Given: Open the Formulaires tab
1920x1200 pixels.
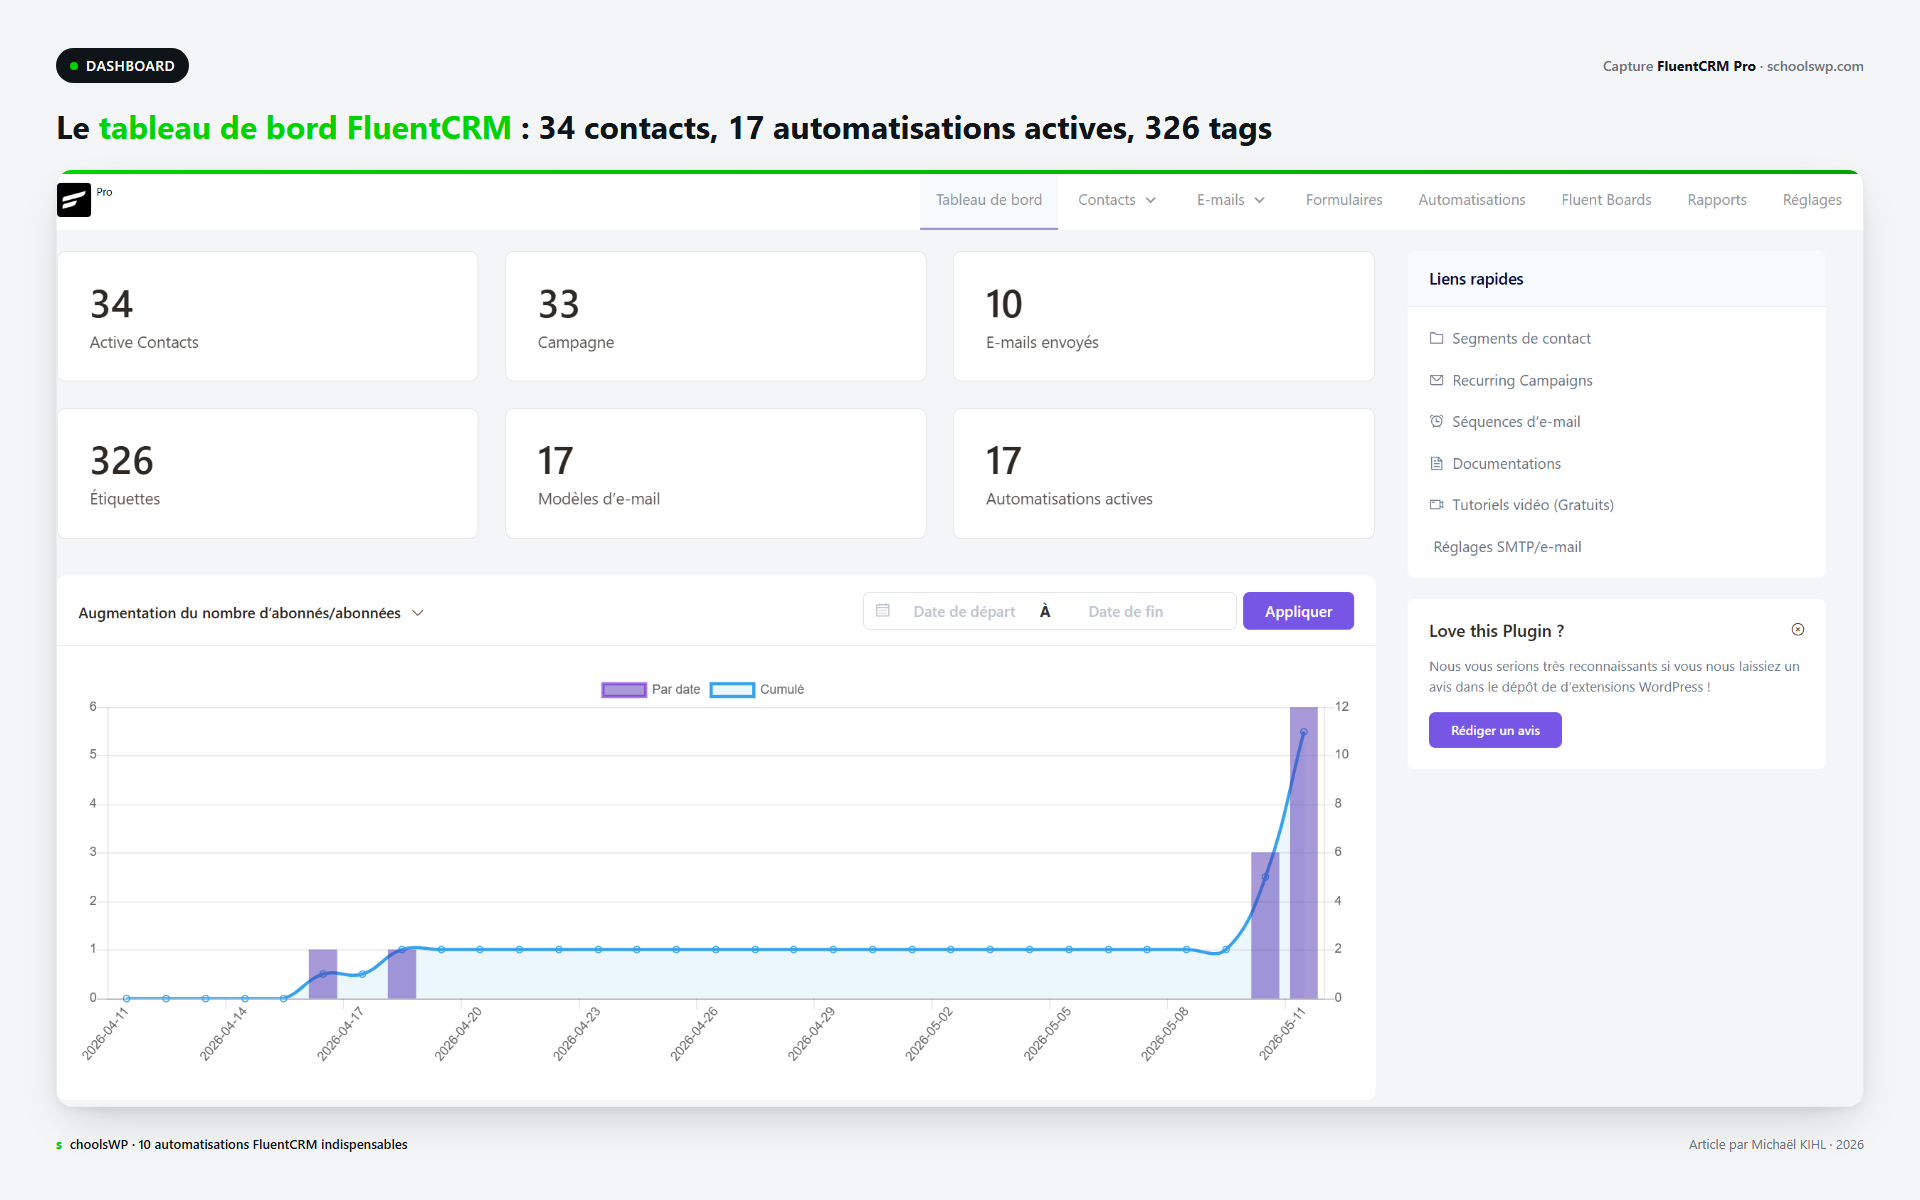Looking at the screenshot, I should tap(1344, 200).
